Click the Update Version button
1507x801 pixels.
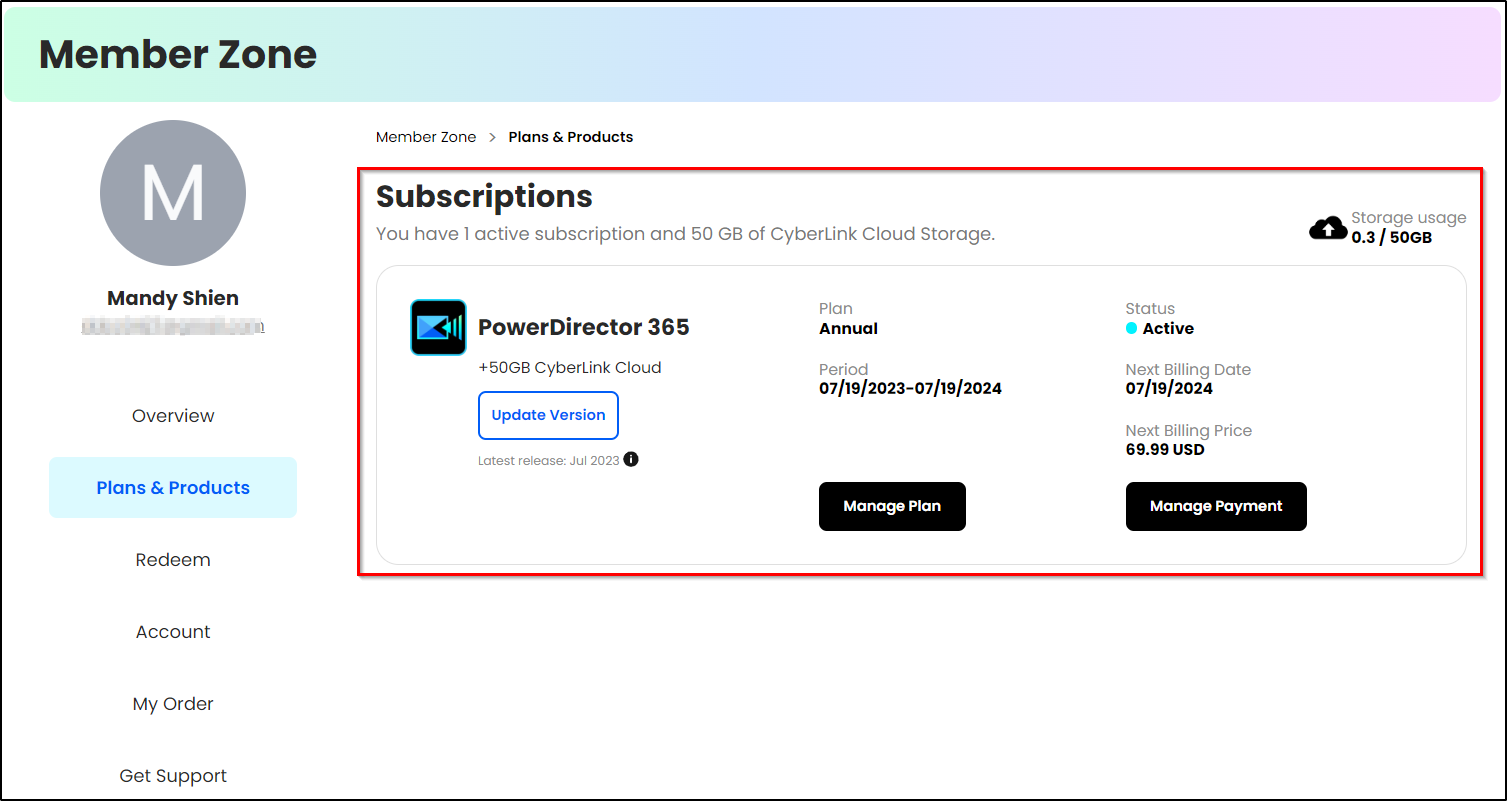(548, 415)
